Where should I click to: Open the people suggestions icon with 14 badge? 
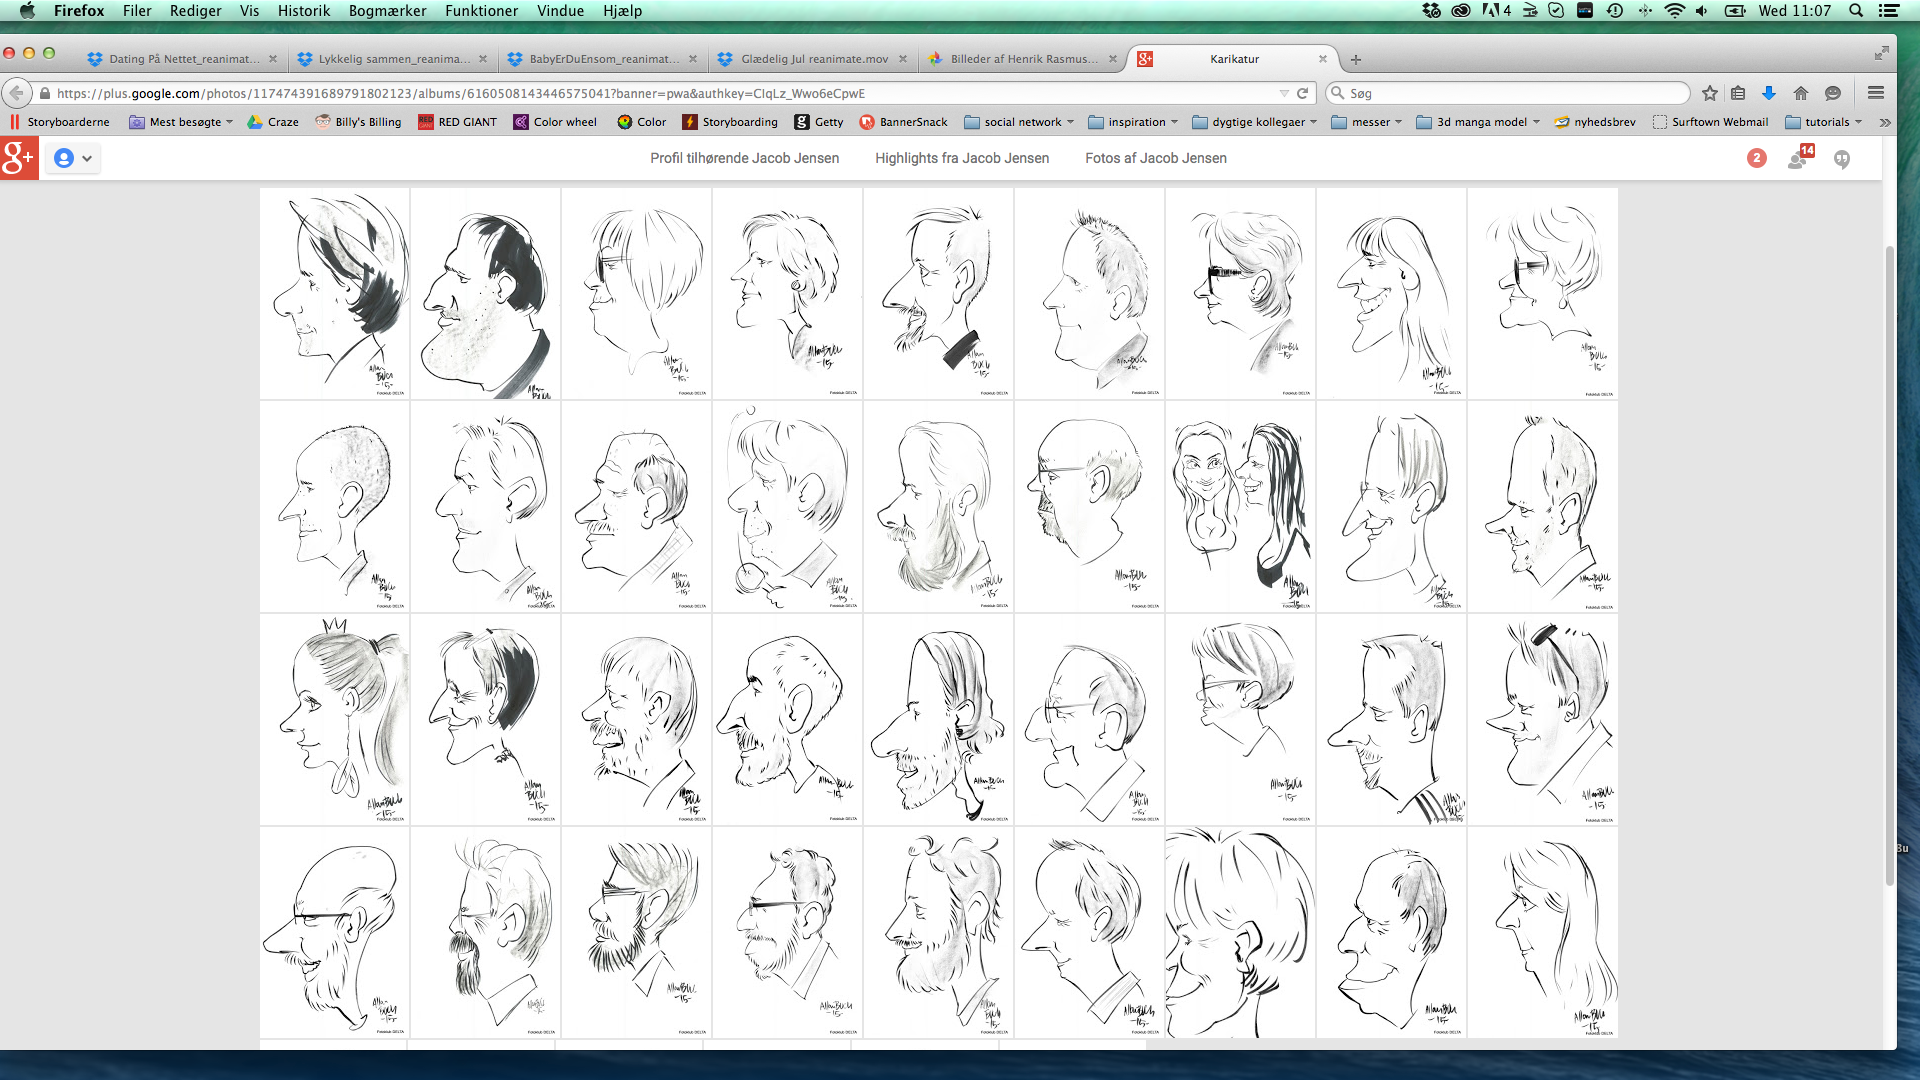1799,158
